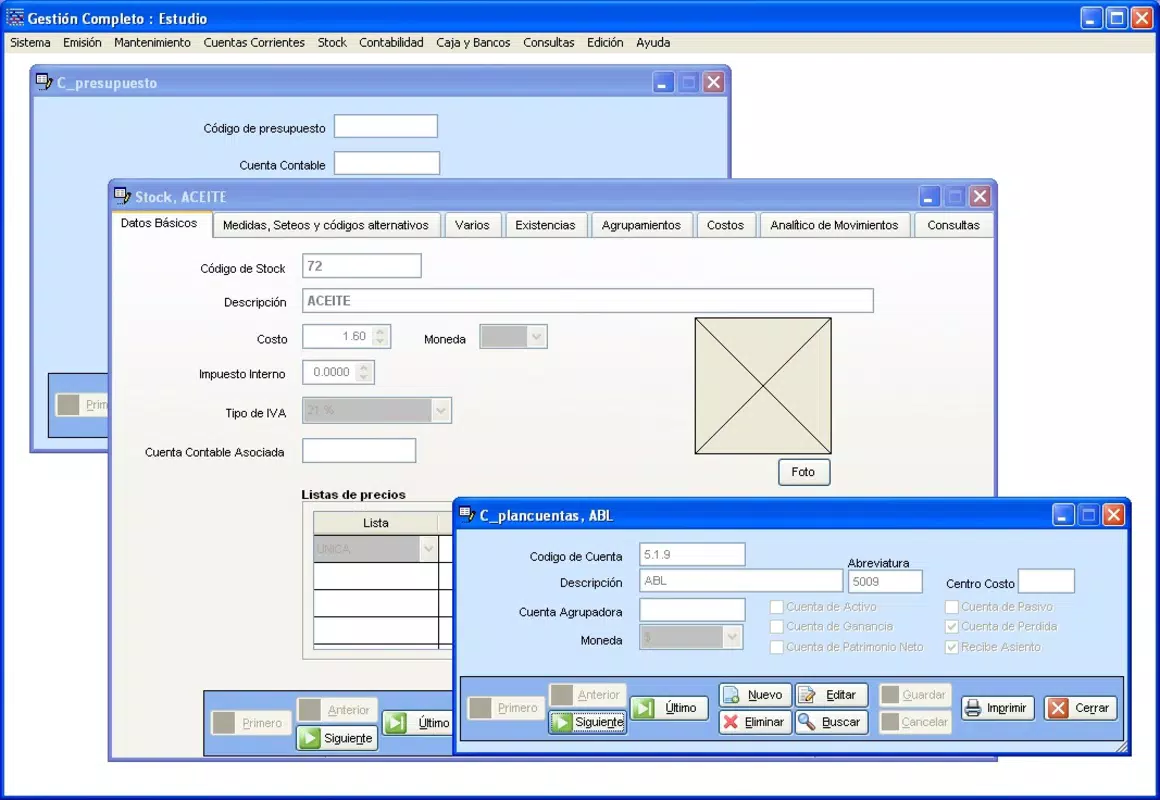This screenshot has height=800, width=1160.
Task: Click the C_presupuesto window form icon
Action: pyautogui.click(x=44, y=81)
